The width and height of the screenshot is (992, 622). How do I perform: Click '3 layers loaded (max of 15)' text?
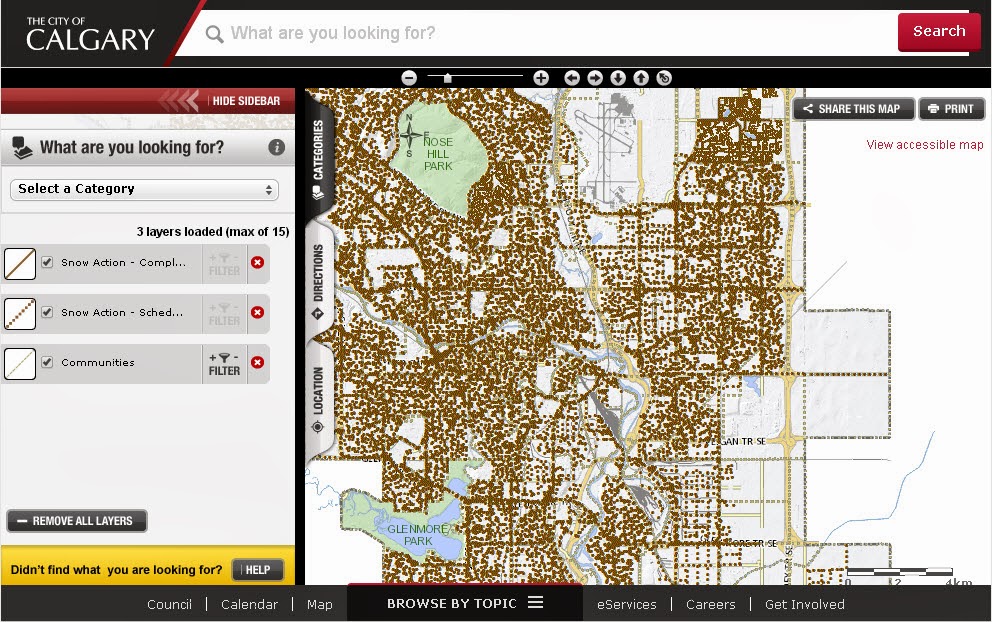pyautogui.click(x=213, y=232)
